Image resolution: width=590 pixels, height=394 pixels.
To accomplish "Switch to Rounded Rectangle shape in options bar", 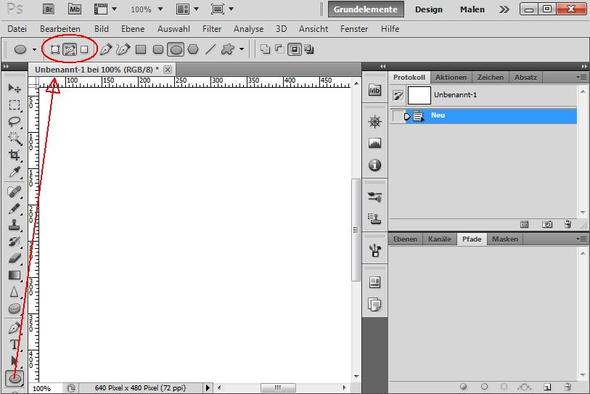I will 158,49.
